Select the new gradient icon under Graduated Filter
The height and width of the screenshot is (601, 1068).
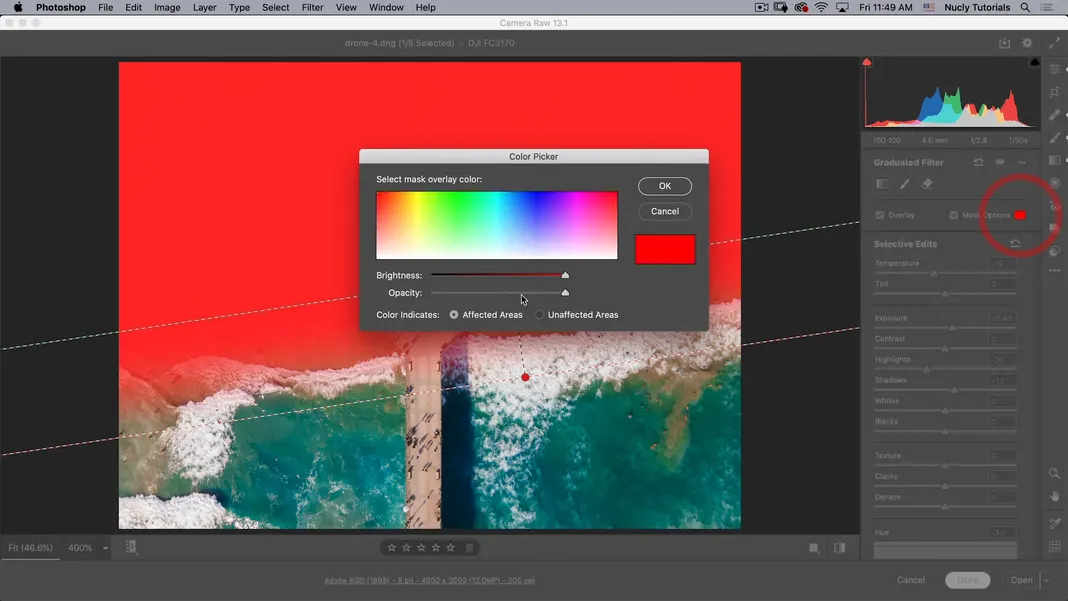pyautogui.click(x=882, y=184)
